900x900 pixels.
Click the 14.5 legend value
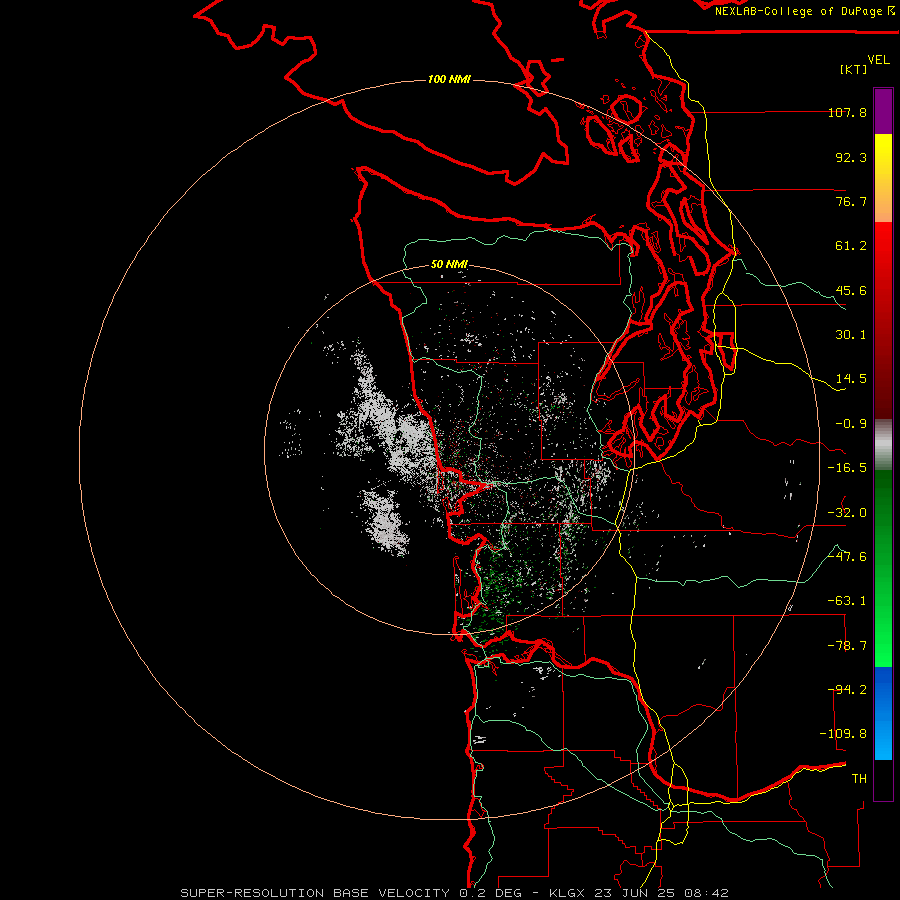851,379
